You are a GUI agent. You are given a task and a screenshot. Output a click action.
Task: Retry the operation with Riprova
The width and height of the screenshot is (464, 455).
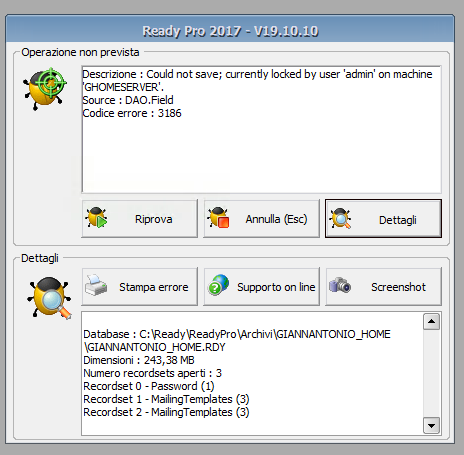click(x=139, y=219)
